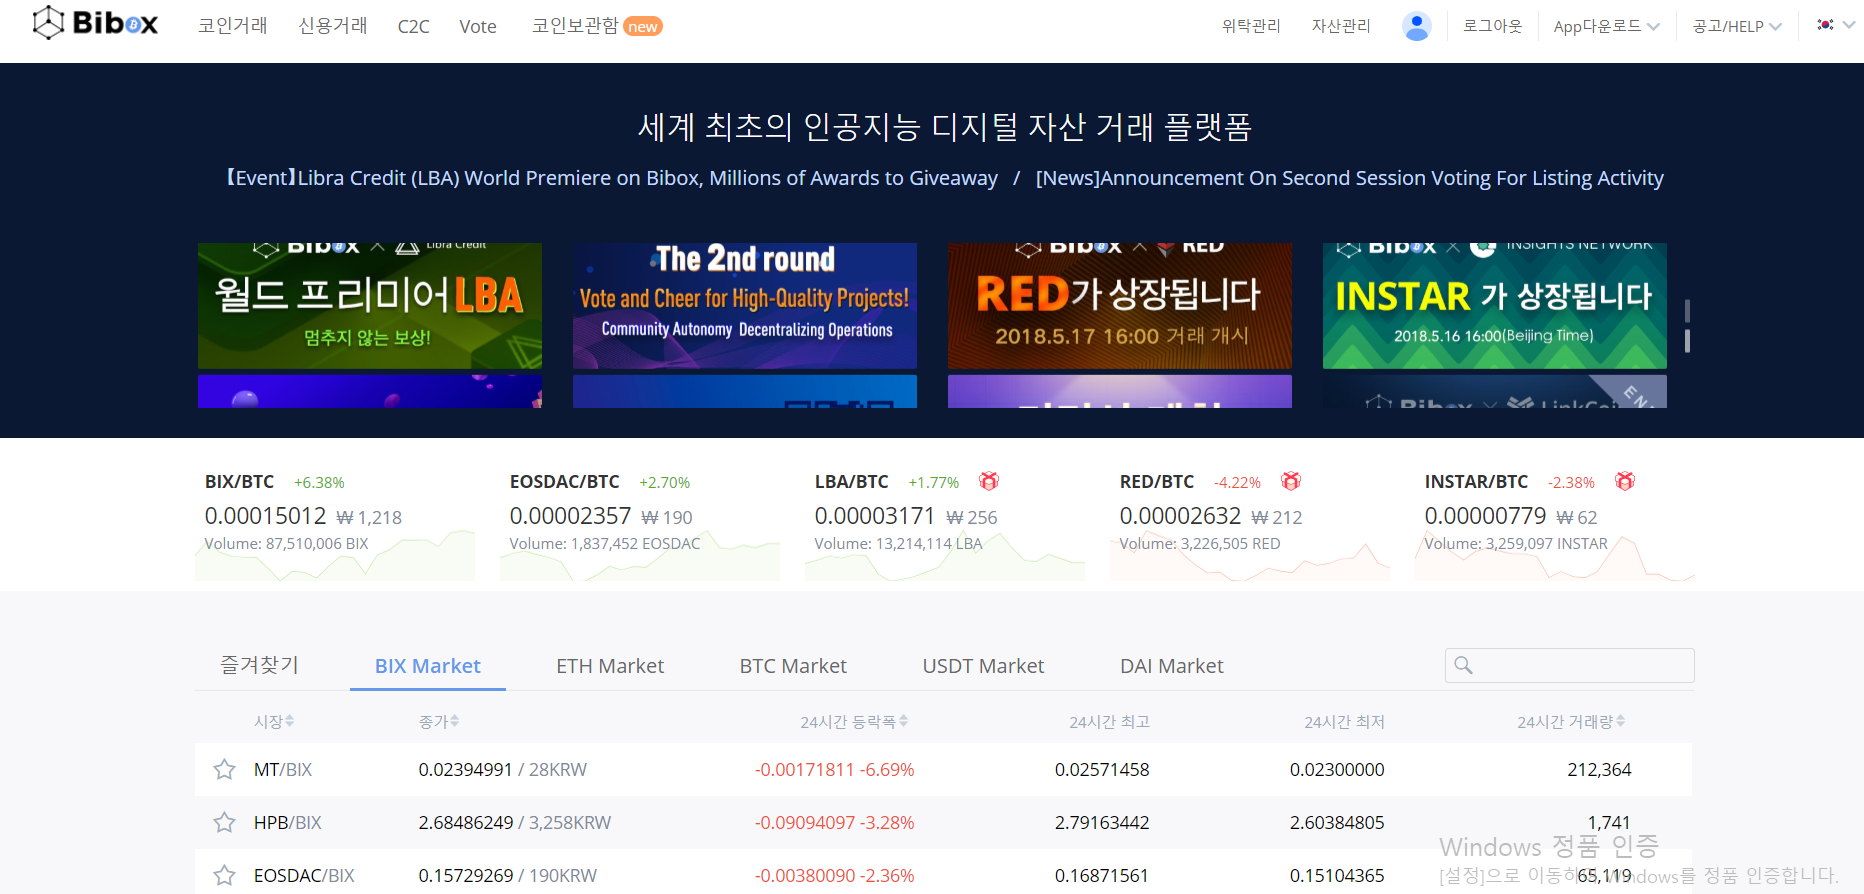This screenshot has width=1864, height=894.
Task: Sort by 시장 column
Action: click(274, 721)
